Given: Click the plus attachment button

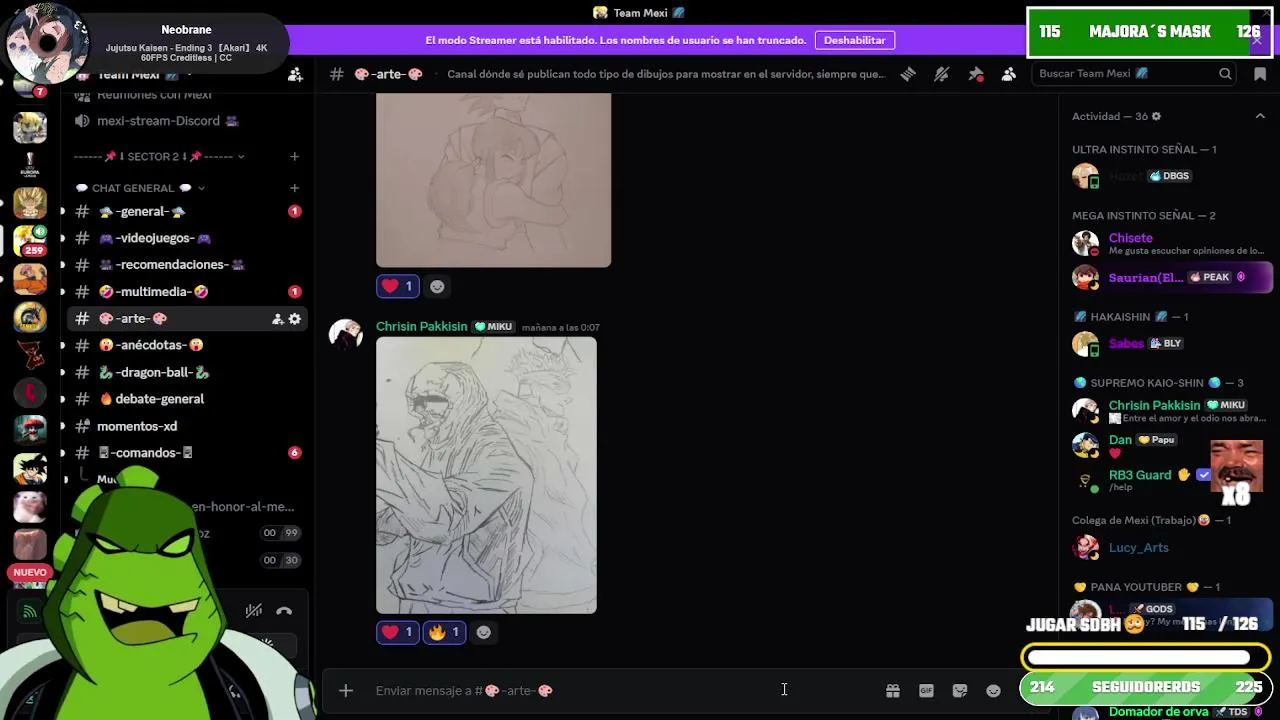Looking at the screenshot, I should 346,690.
